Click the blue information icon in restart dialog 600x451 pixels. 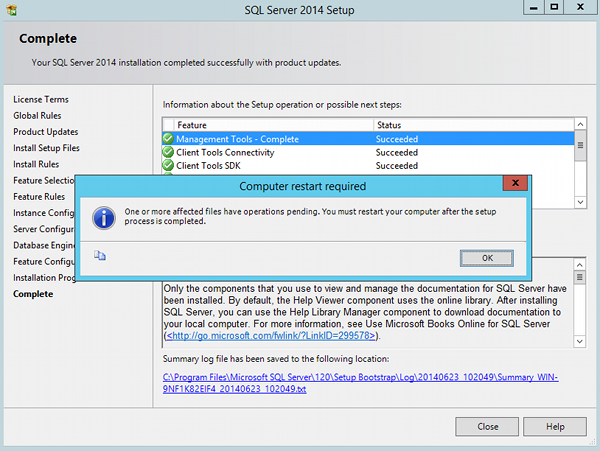104,218
